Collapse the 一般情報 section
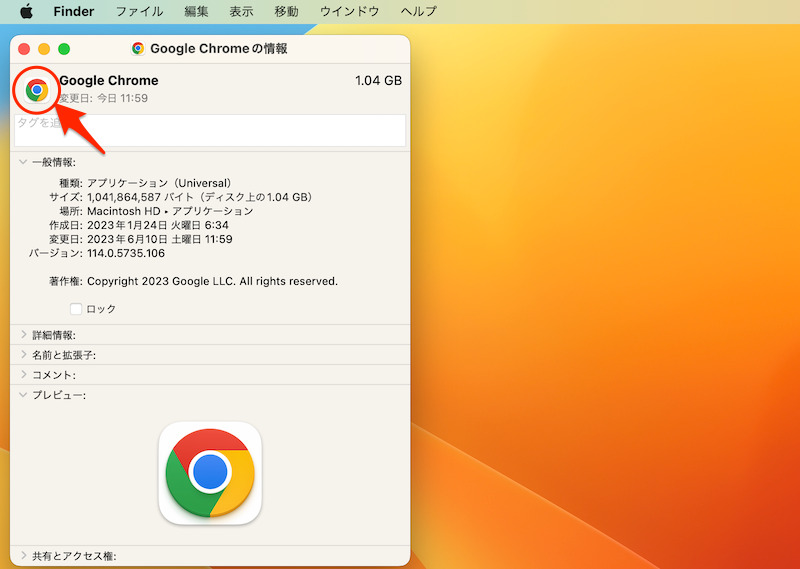 [x=23, y=162]
